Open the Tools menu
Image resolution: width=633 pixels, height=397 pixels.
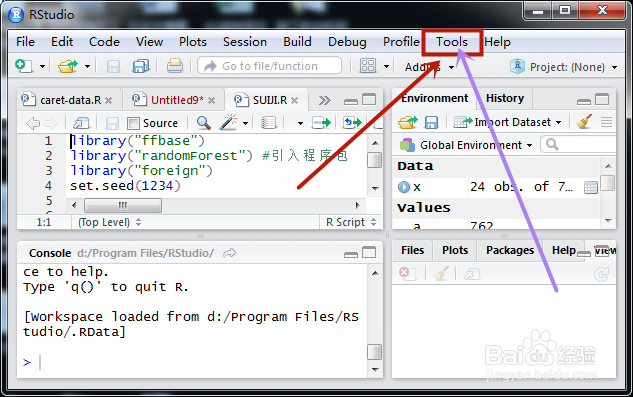tap(452, 42)
